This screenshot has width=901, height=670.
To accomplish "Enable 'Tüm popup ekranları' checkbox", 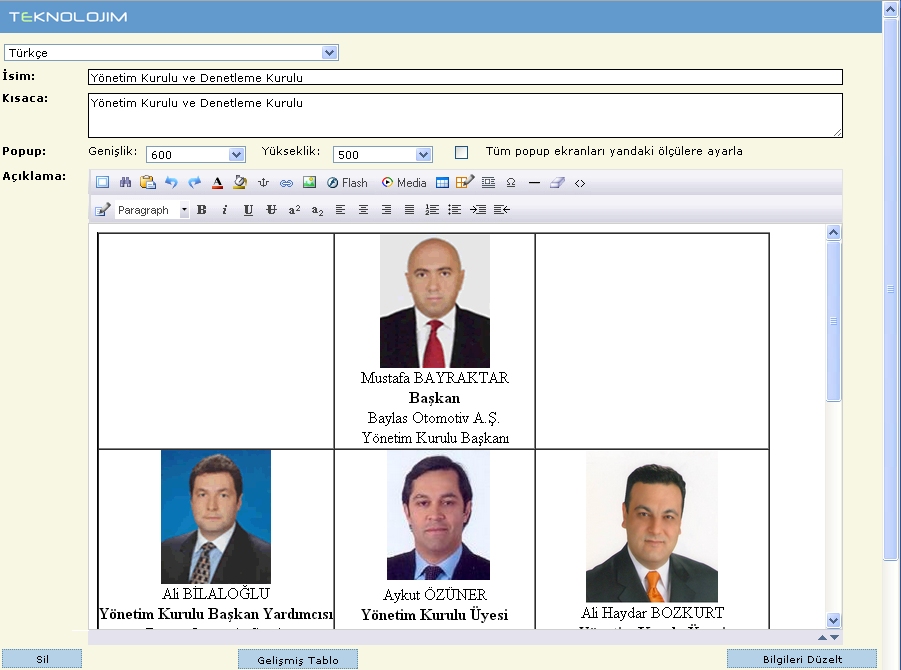I will tap(461, 152).
